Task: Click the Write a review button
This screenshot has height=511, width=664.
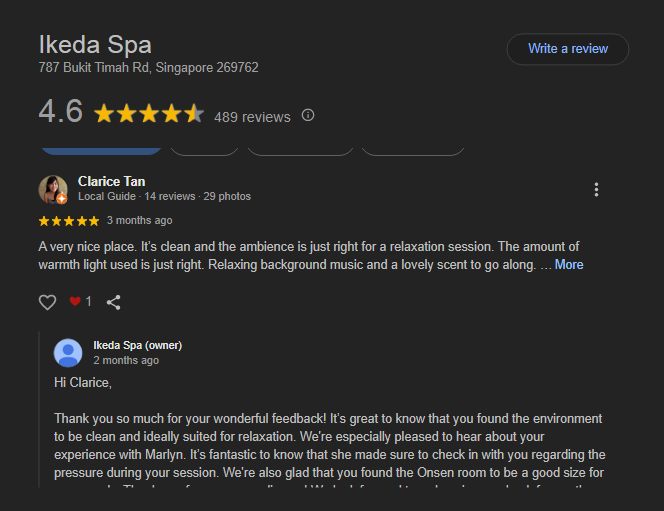Action: click(x=567, y=49)
